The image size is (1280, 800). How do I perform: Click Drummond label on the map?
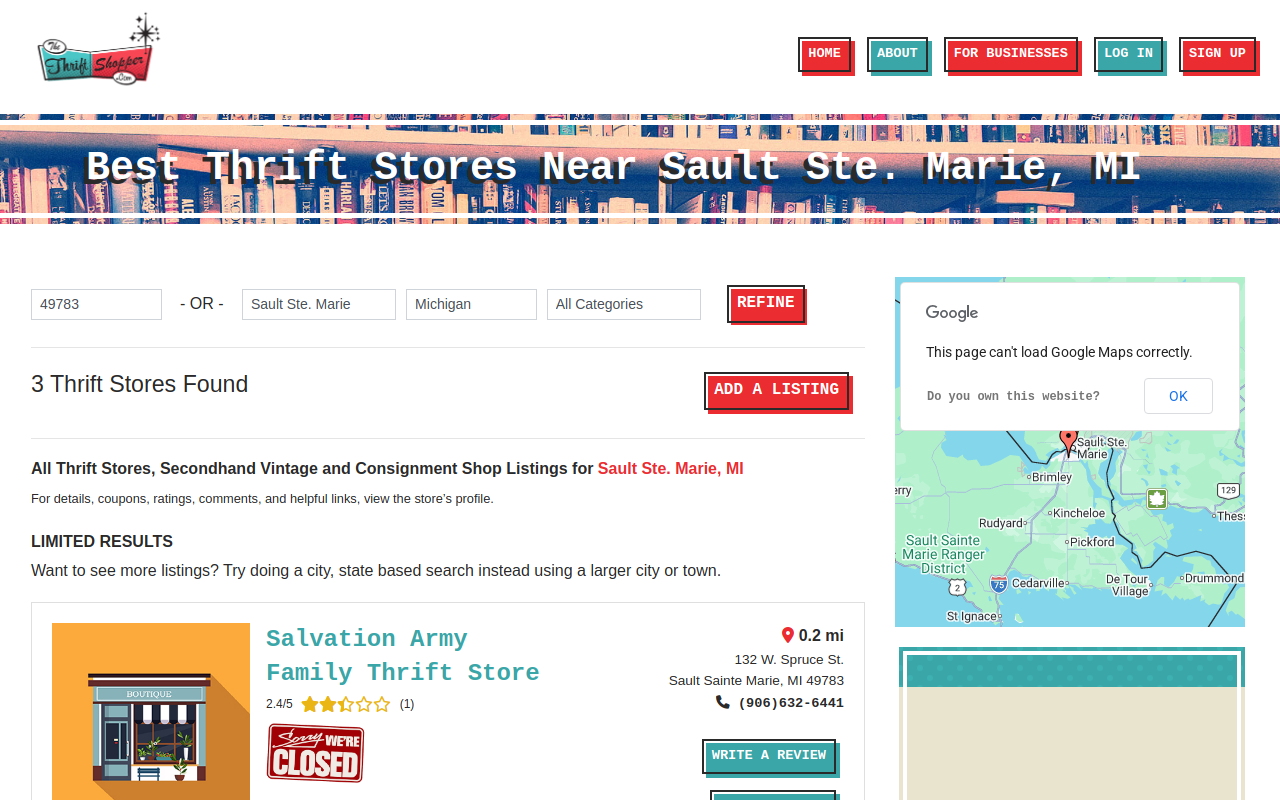(x=1215, y=578)
